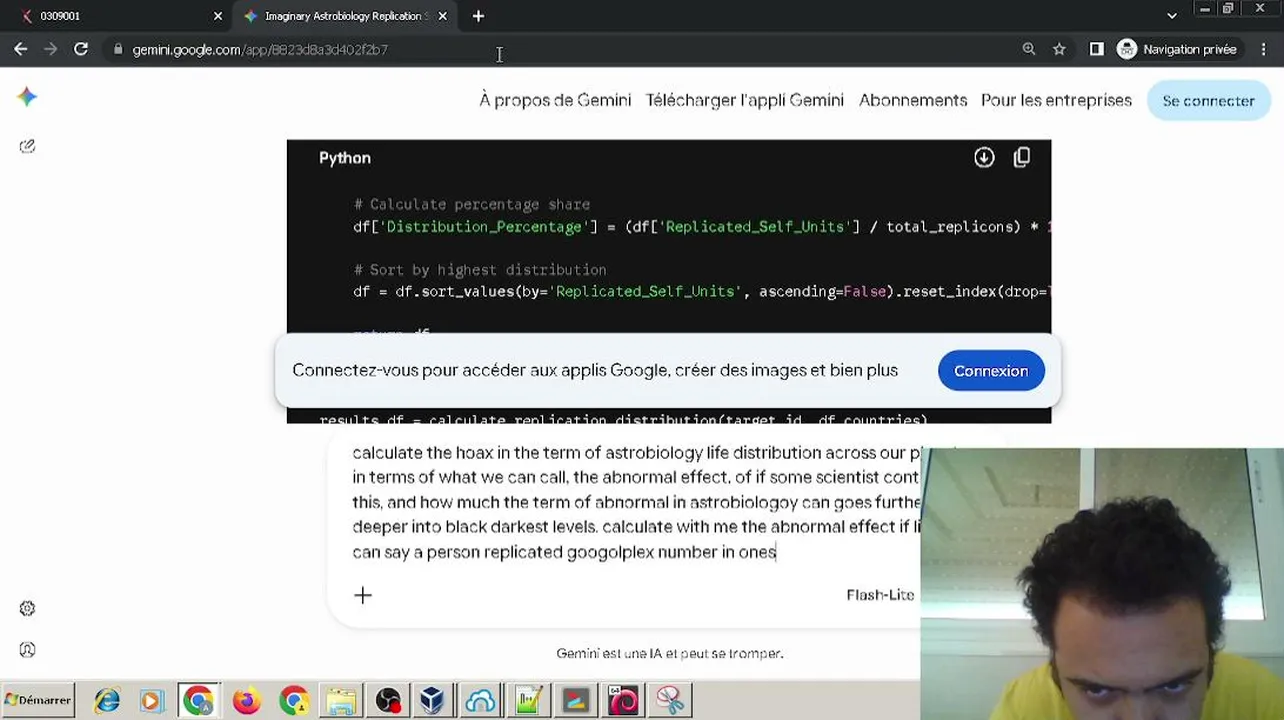1284x720 pixels.
Task: Go to Abonnements page
Action: [913, 100]
